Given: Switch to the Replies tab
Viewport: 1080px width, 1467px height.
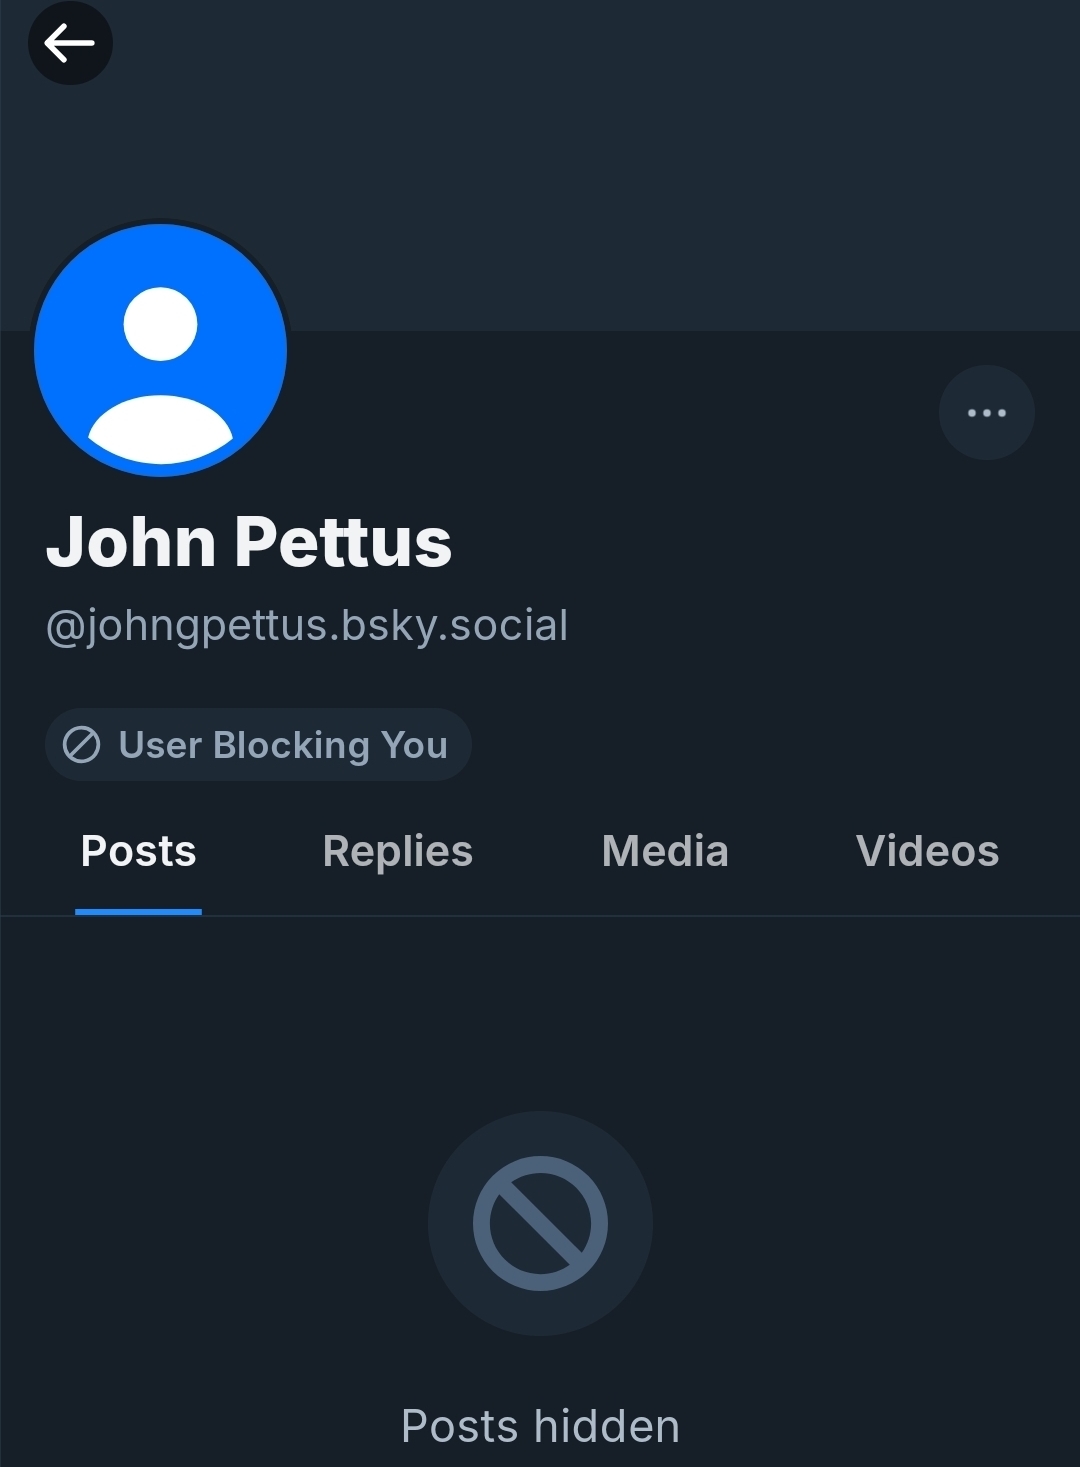Looking at the screenshot, I should tap(397, 852).
